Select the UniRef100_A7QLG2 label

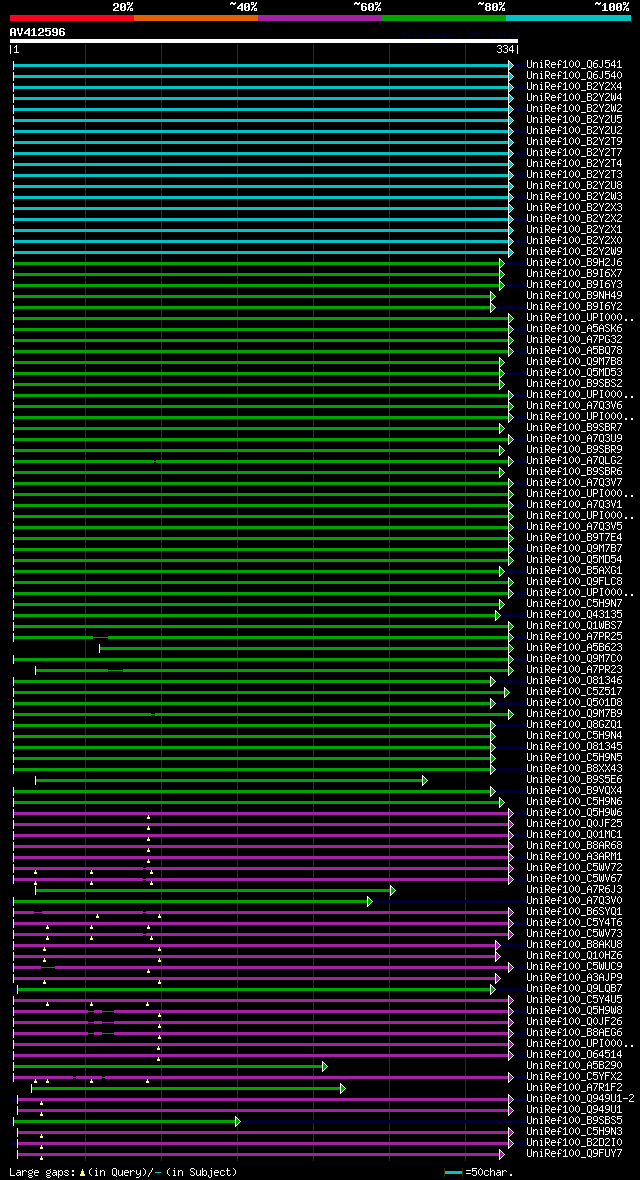pos(574,461)
